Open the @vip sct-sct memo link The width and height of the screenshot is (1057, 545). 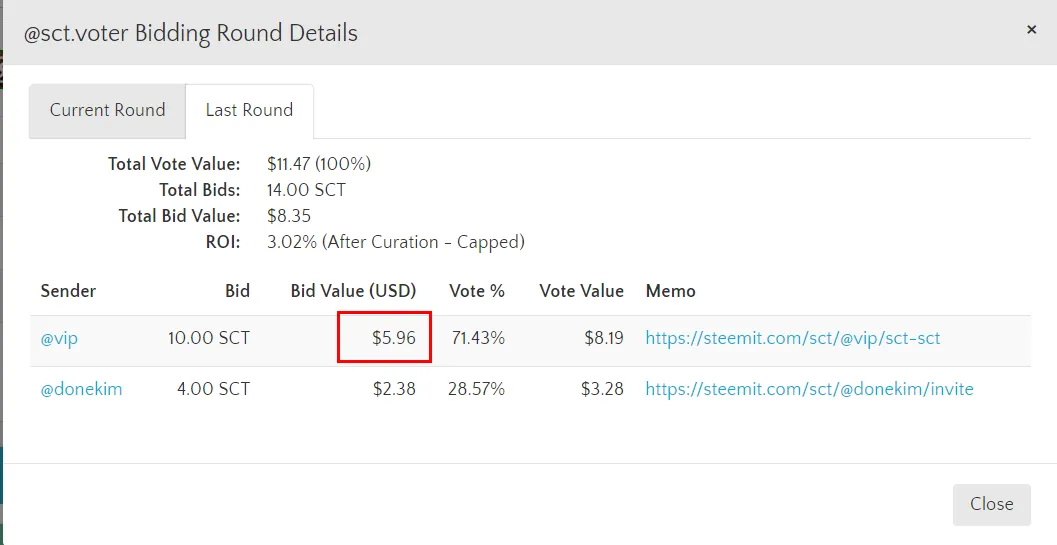tap(792, 338)
